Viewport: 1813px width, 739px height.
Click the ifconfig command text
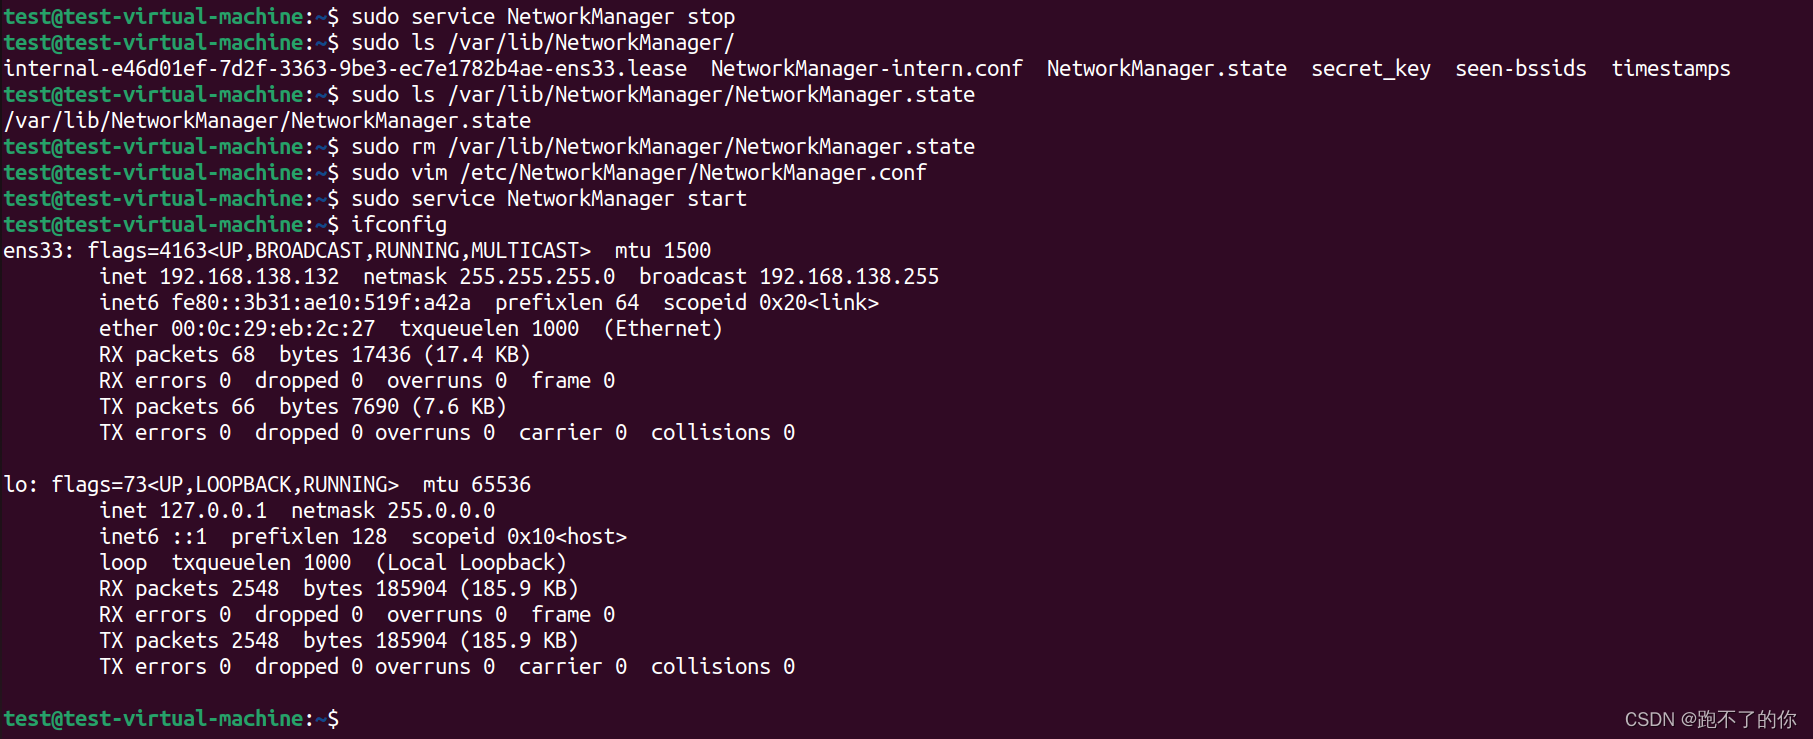(x=399, y=225)
